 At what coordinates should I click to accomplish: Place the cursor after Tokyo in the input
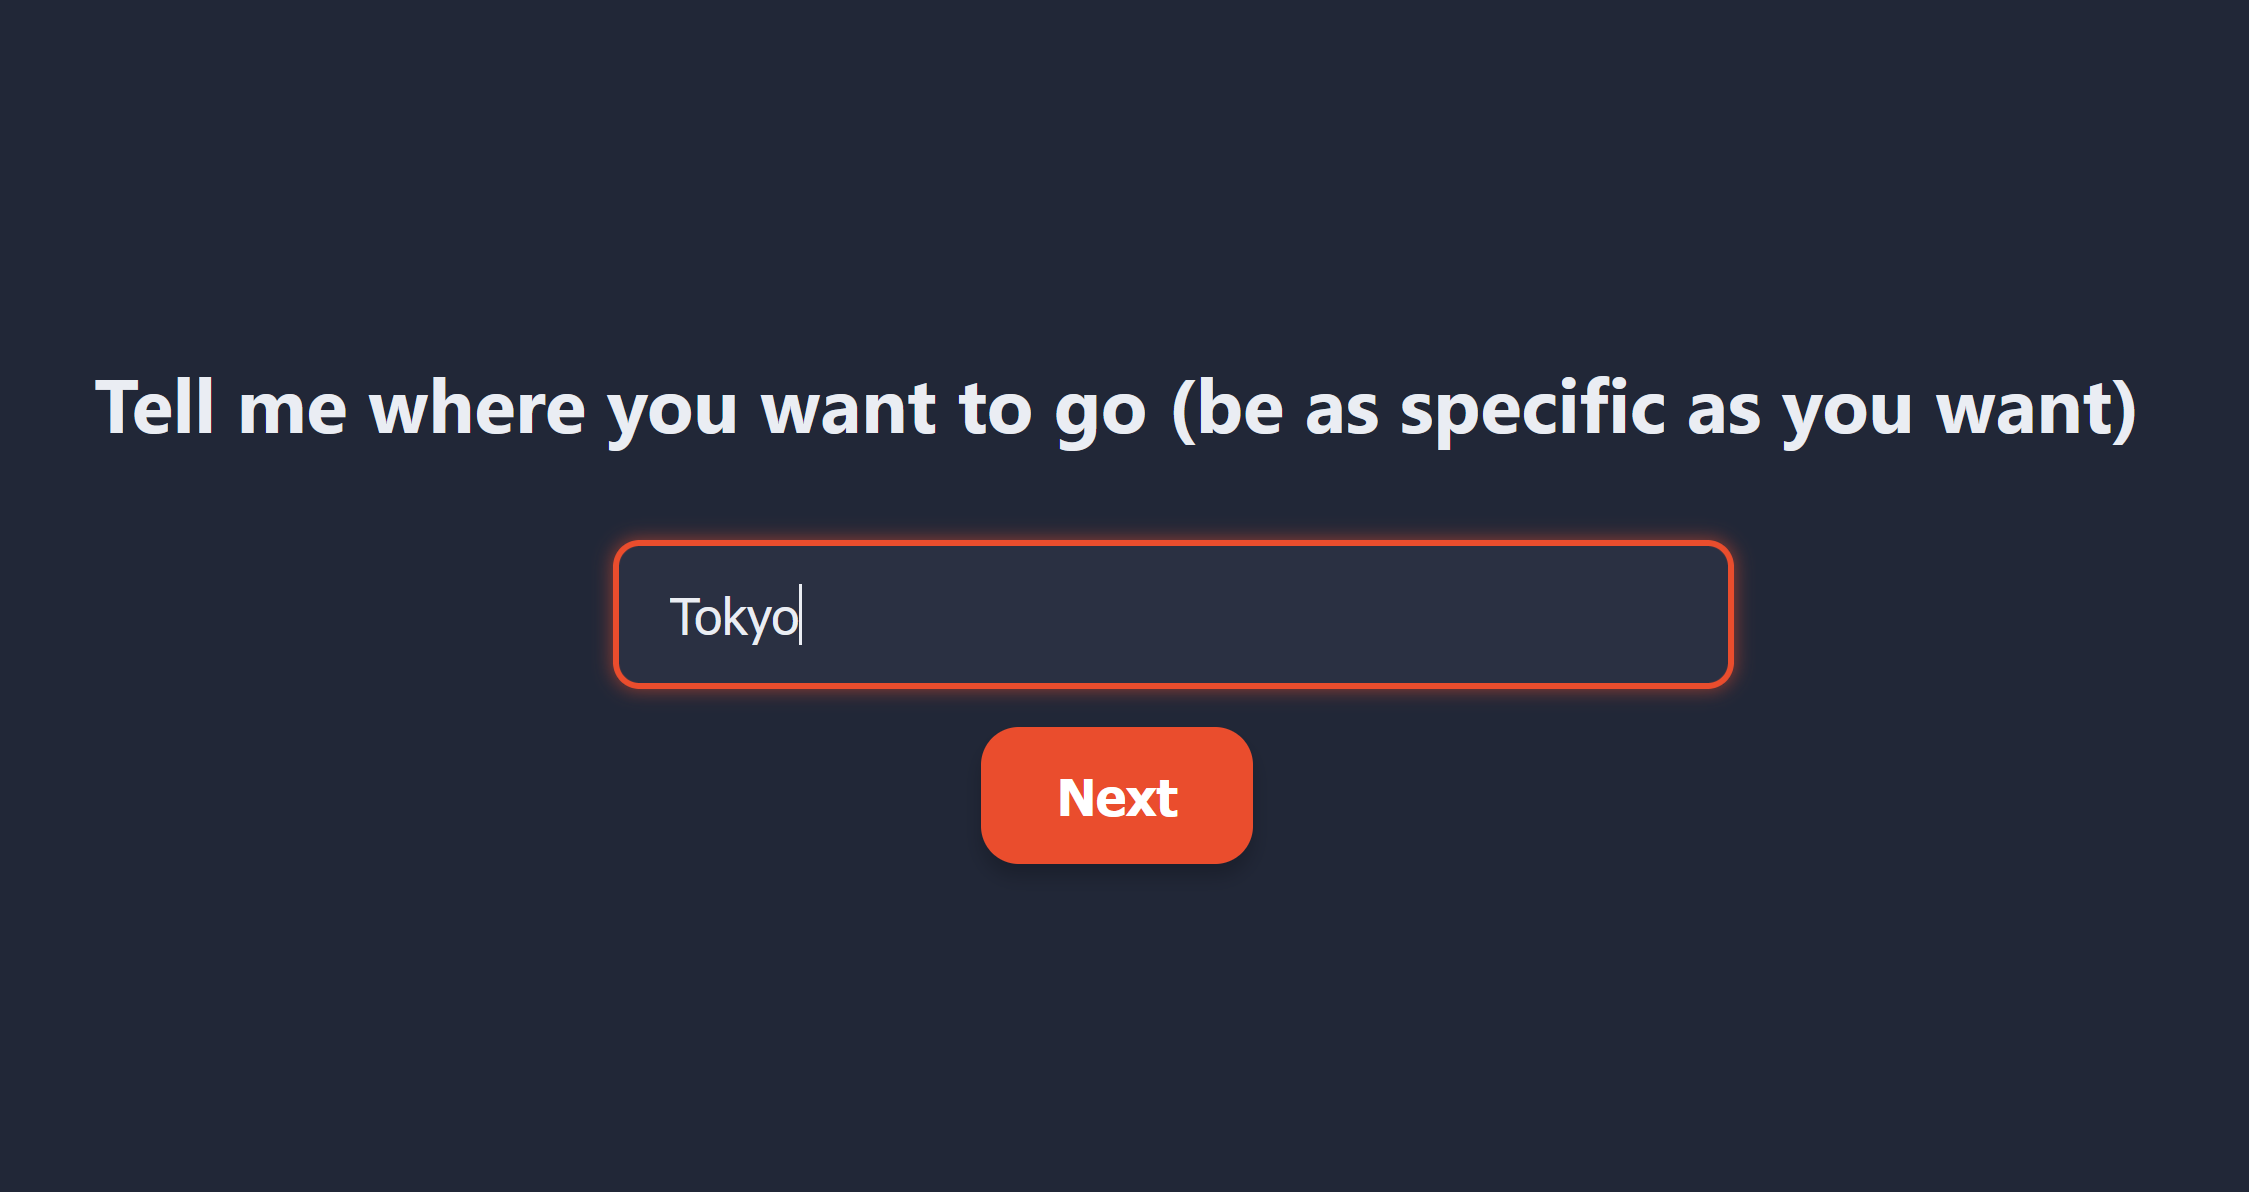801,616
